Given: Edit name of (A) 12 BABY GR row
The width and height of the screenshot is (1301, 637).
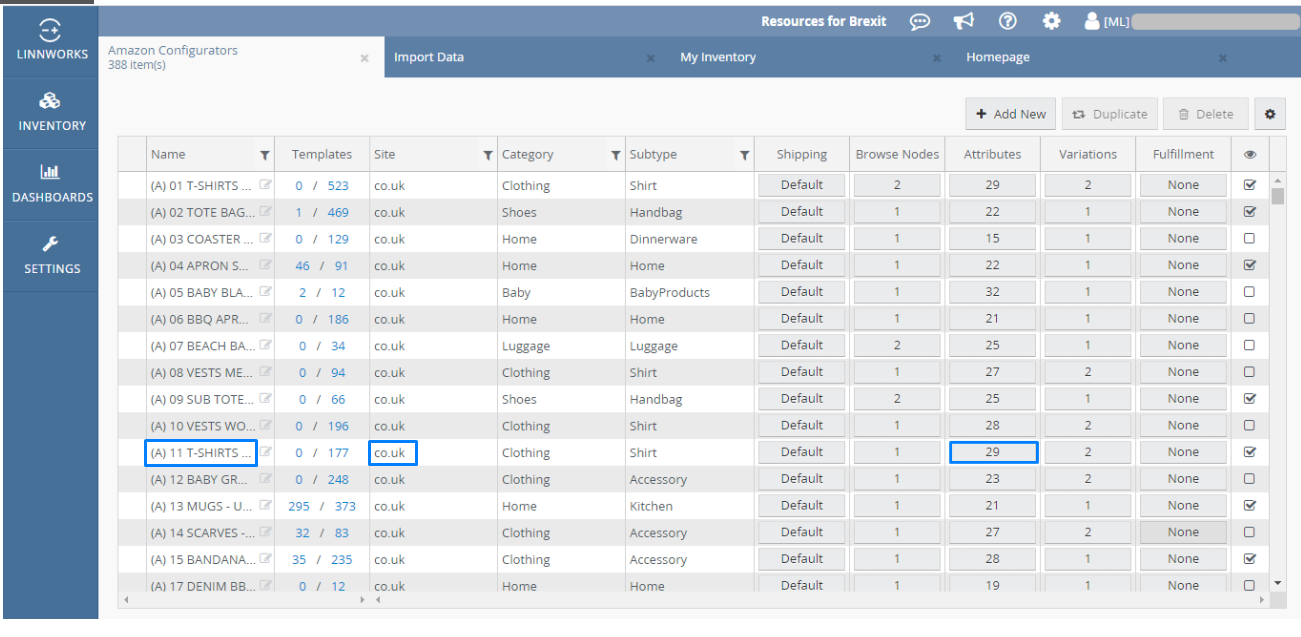Looking at the screenshot, I should coord(265,479).
